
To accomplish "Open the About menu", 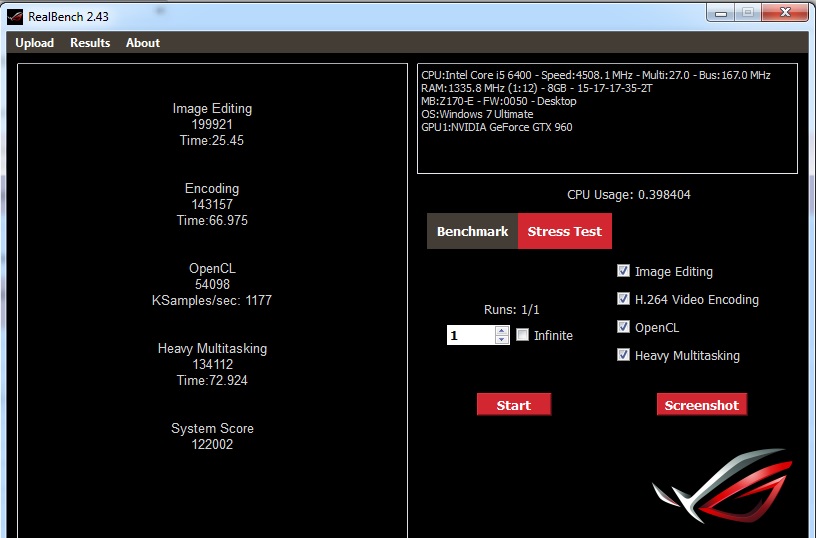I will pos(143,43).
